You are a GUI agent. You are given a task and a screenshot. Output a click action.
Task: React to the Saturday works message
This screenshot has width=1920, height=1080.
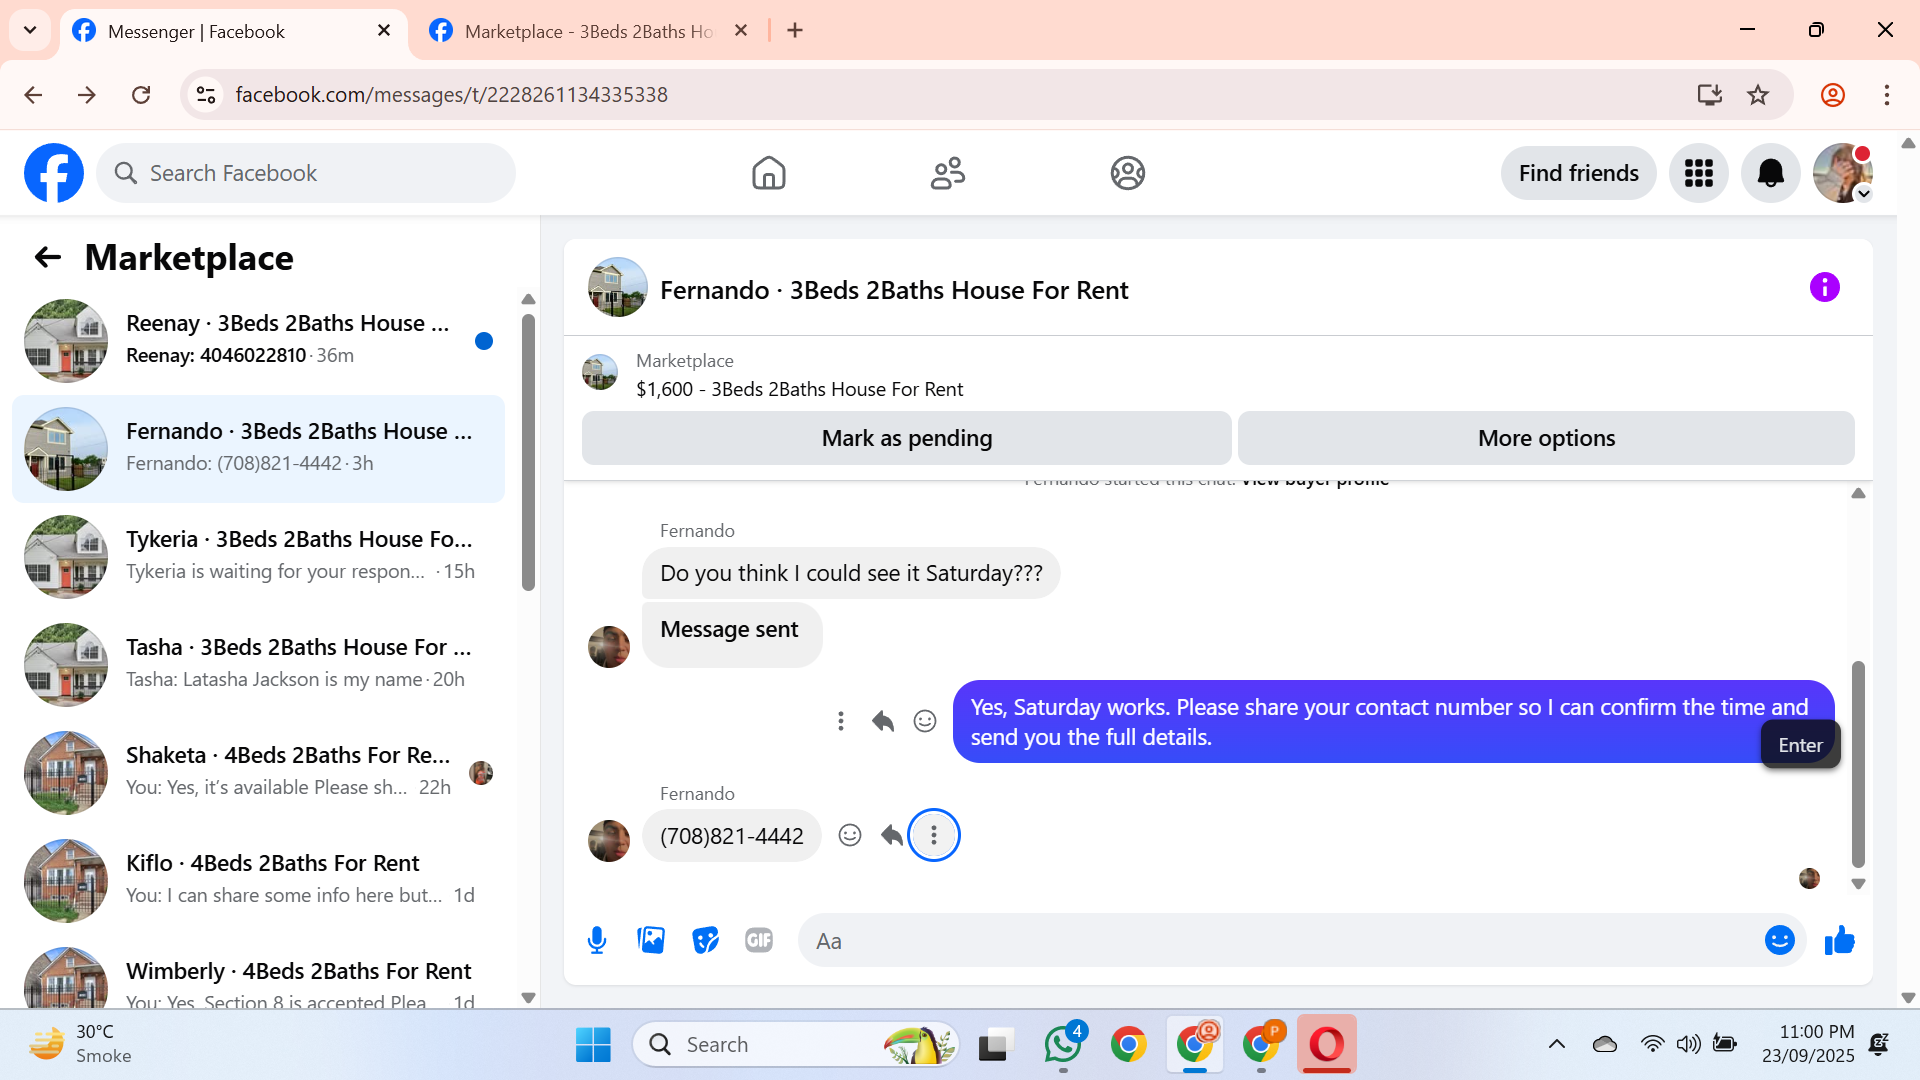[x=925, y=721]
